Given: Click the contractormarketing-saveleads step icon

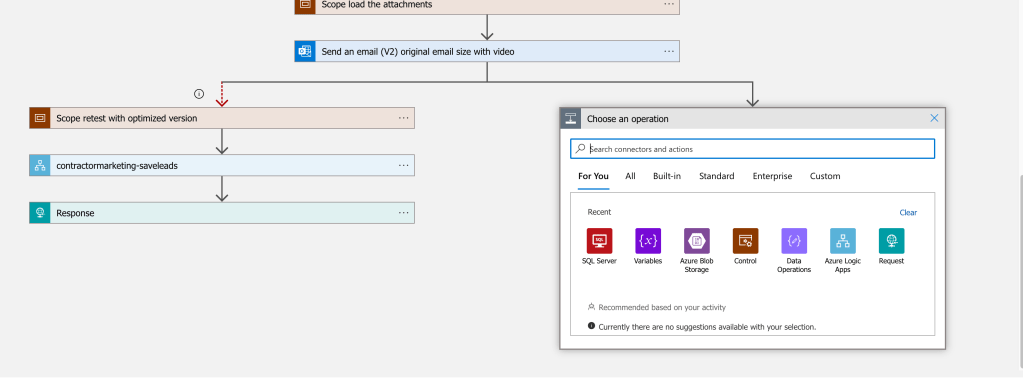Looking at the screenshot, I should (x=40, y=165).
